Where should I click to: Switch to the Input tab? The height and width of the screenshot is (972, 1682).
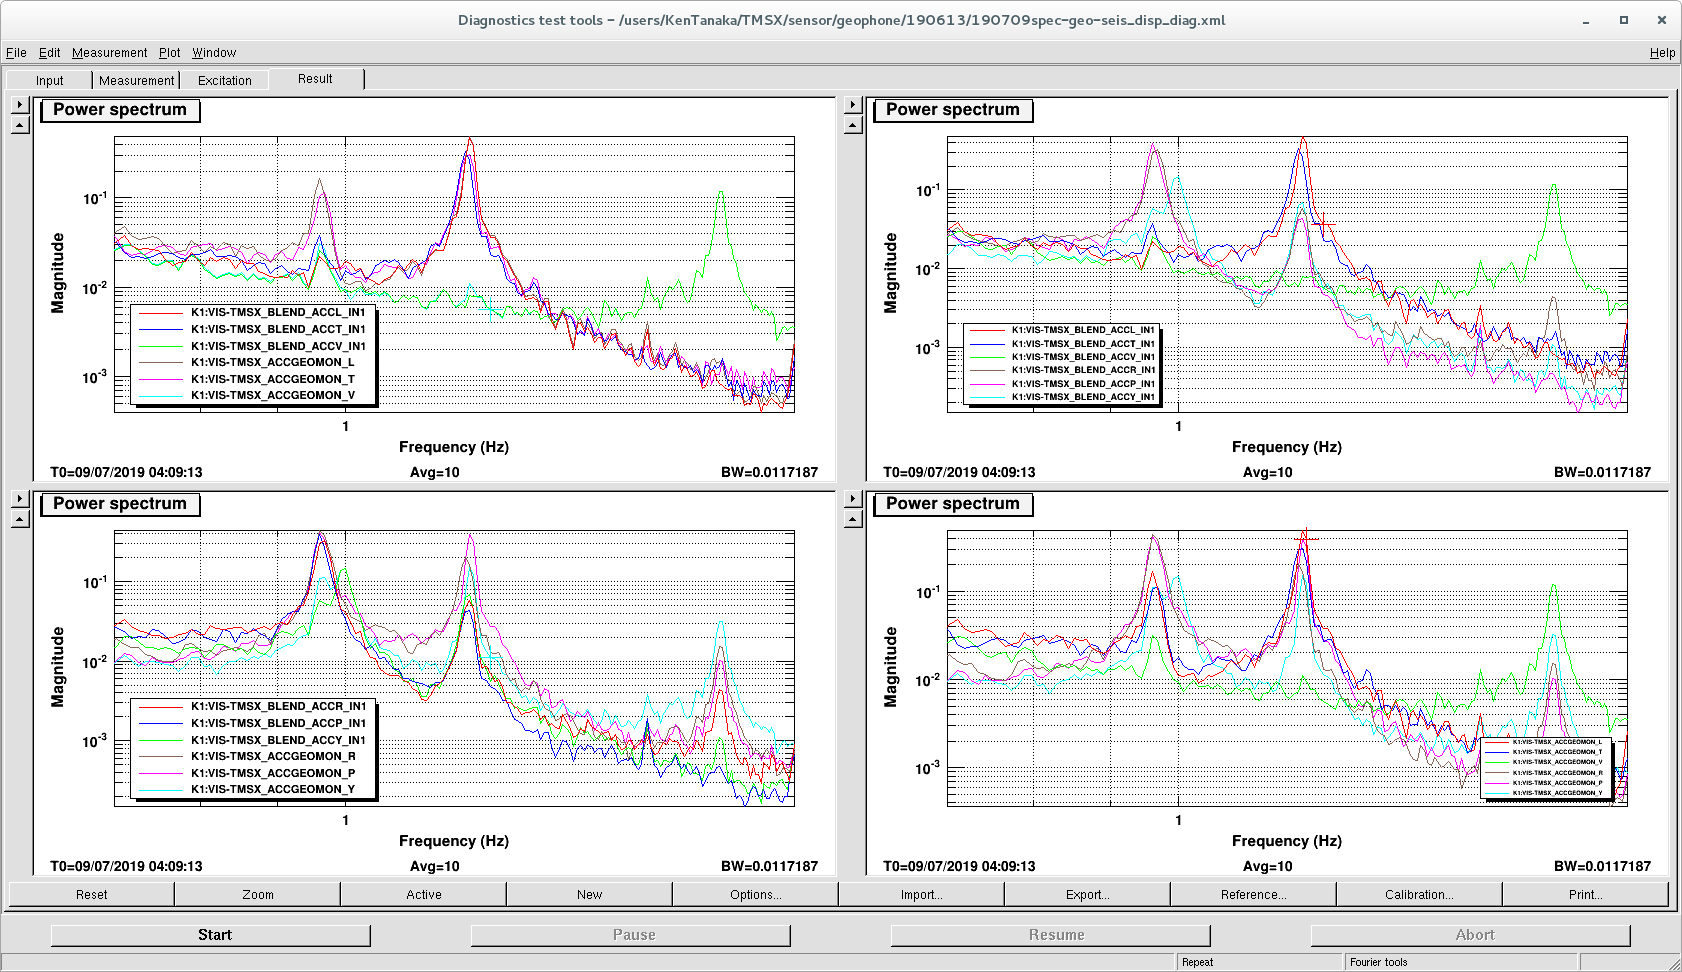coord(50,81)
